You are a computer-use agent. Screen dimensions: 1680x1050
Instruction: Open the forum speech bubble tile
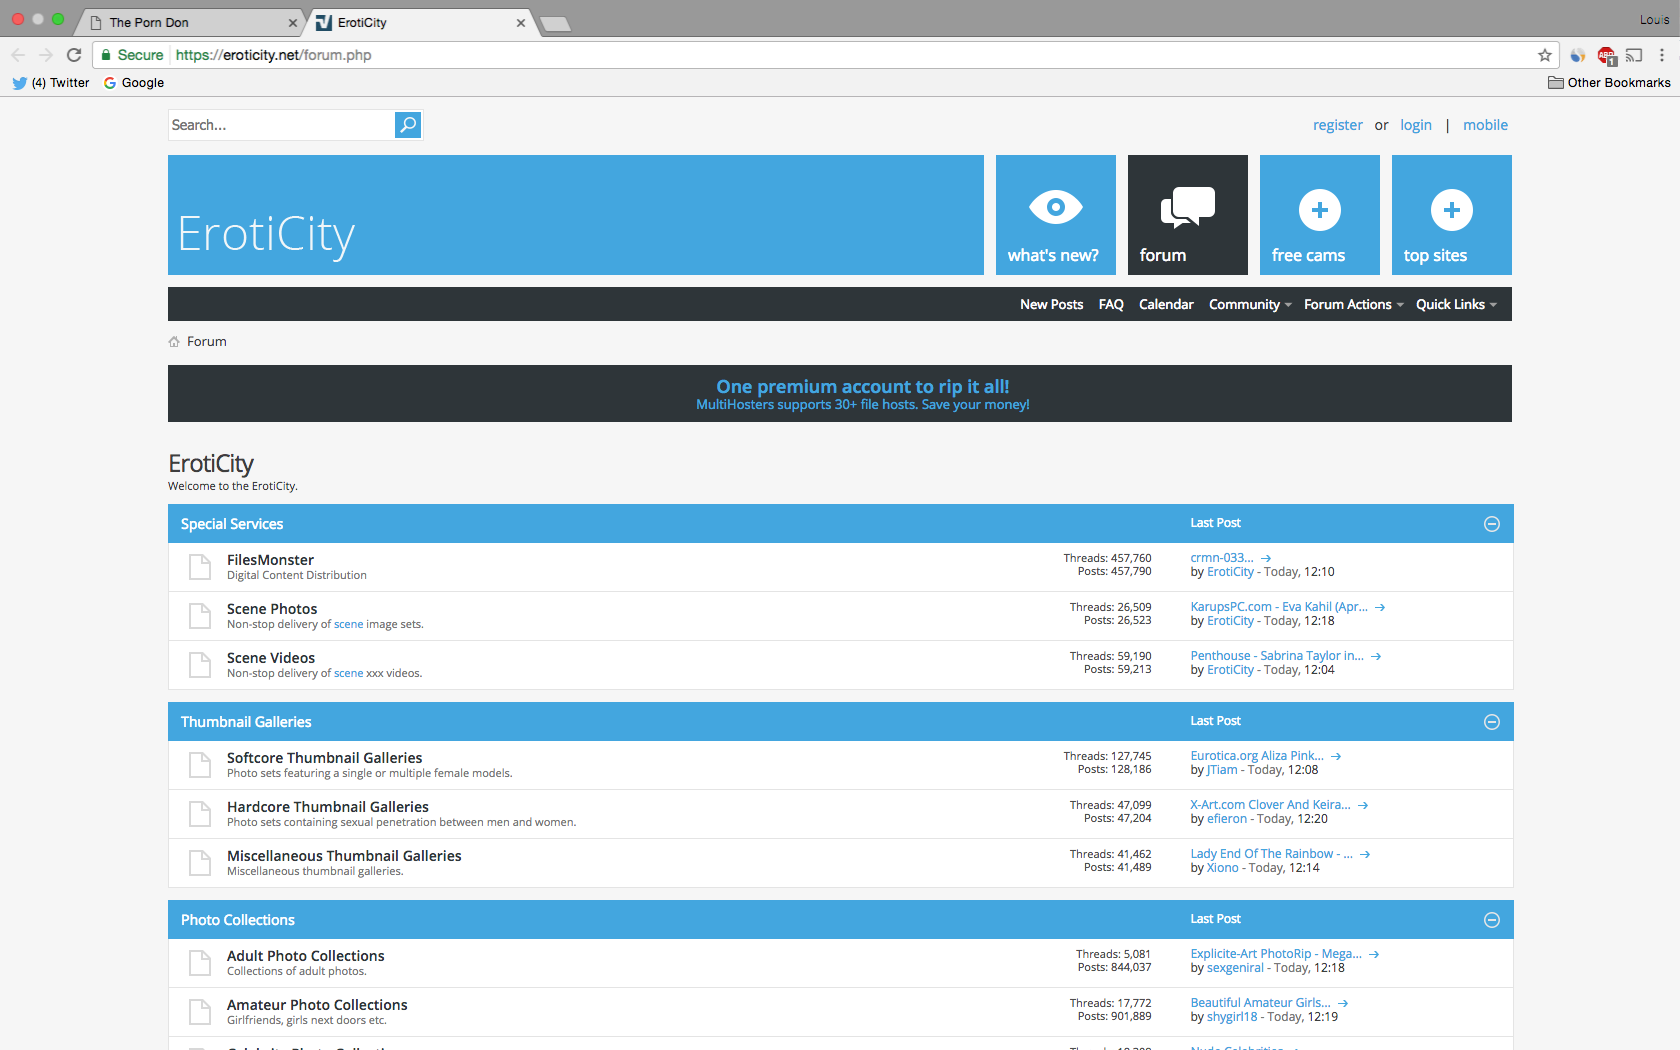(1188, 215)
